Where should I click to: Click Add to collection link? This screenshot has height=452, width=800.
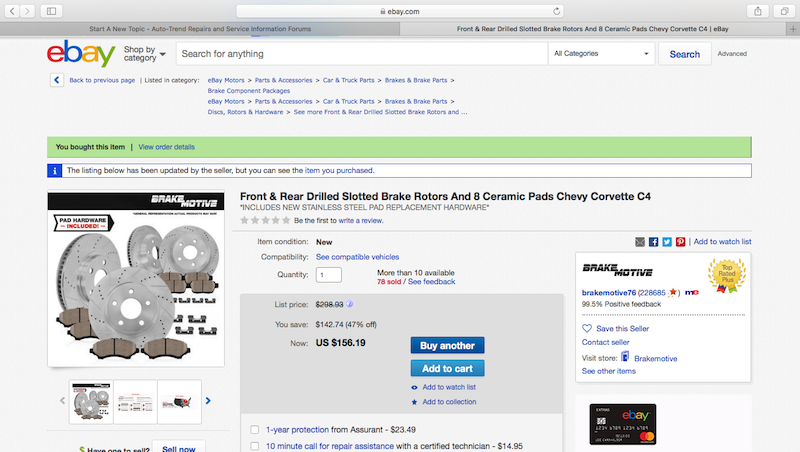tap(449, 402)
